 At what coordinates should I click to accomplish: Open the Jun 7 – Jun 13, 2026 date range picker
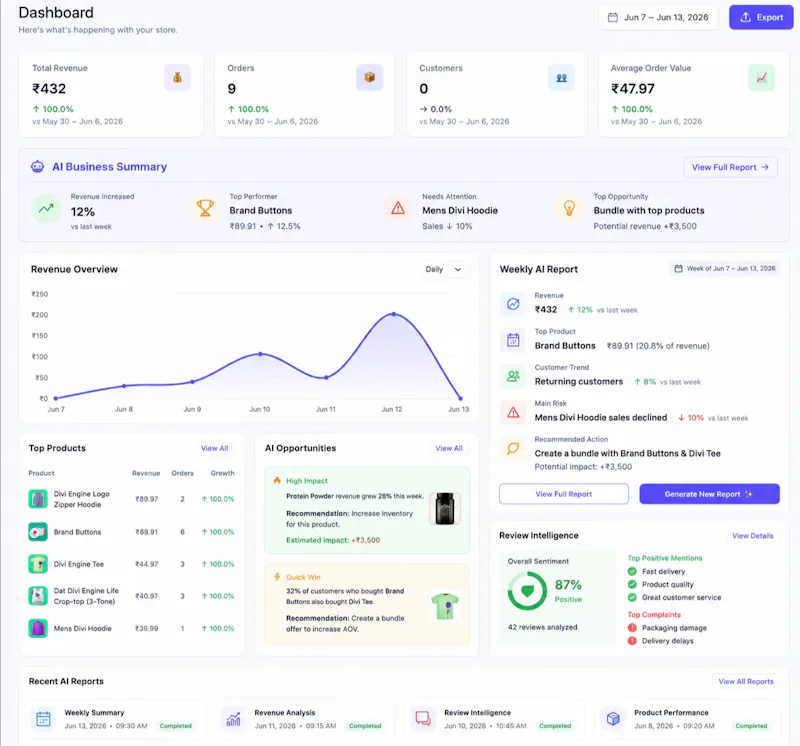[x=658, y=17]
